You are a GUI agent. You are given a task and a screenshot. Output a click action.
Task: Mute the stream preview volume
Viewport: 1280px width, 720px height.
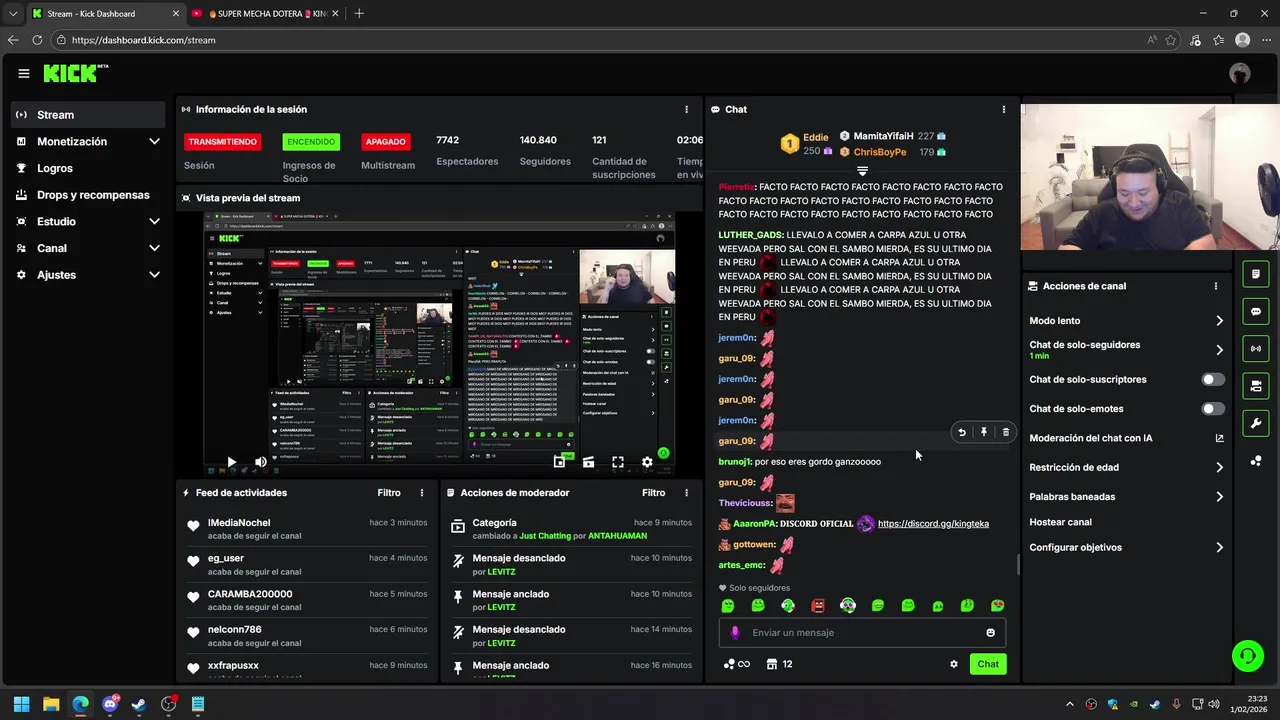261,462
